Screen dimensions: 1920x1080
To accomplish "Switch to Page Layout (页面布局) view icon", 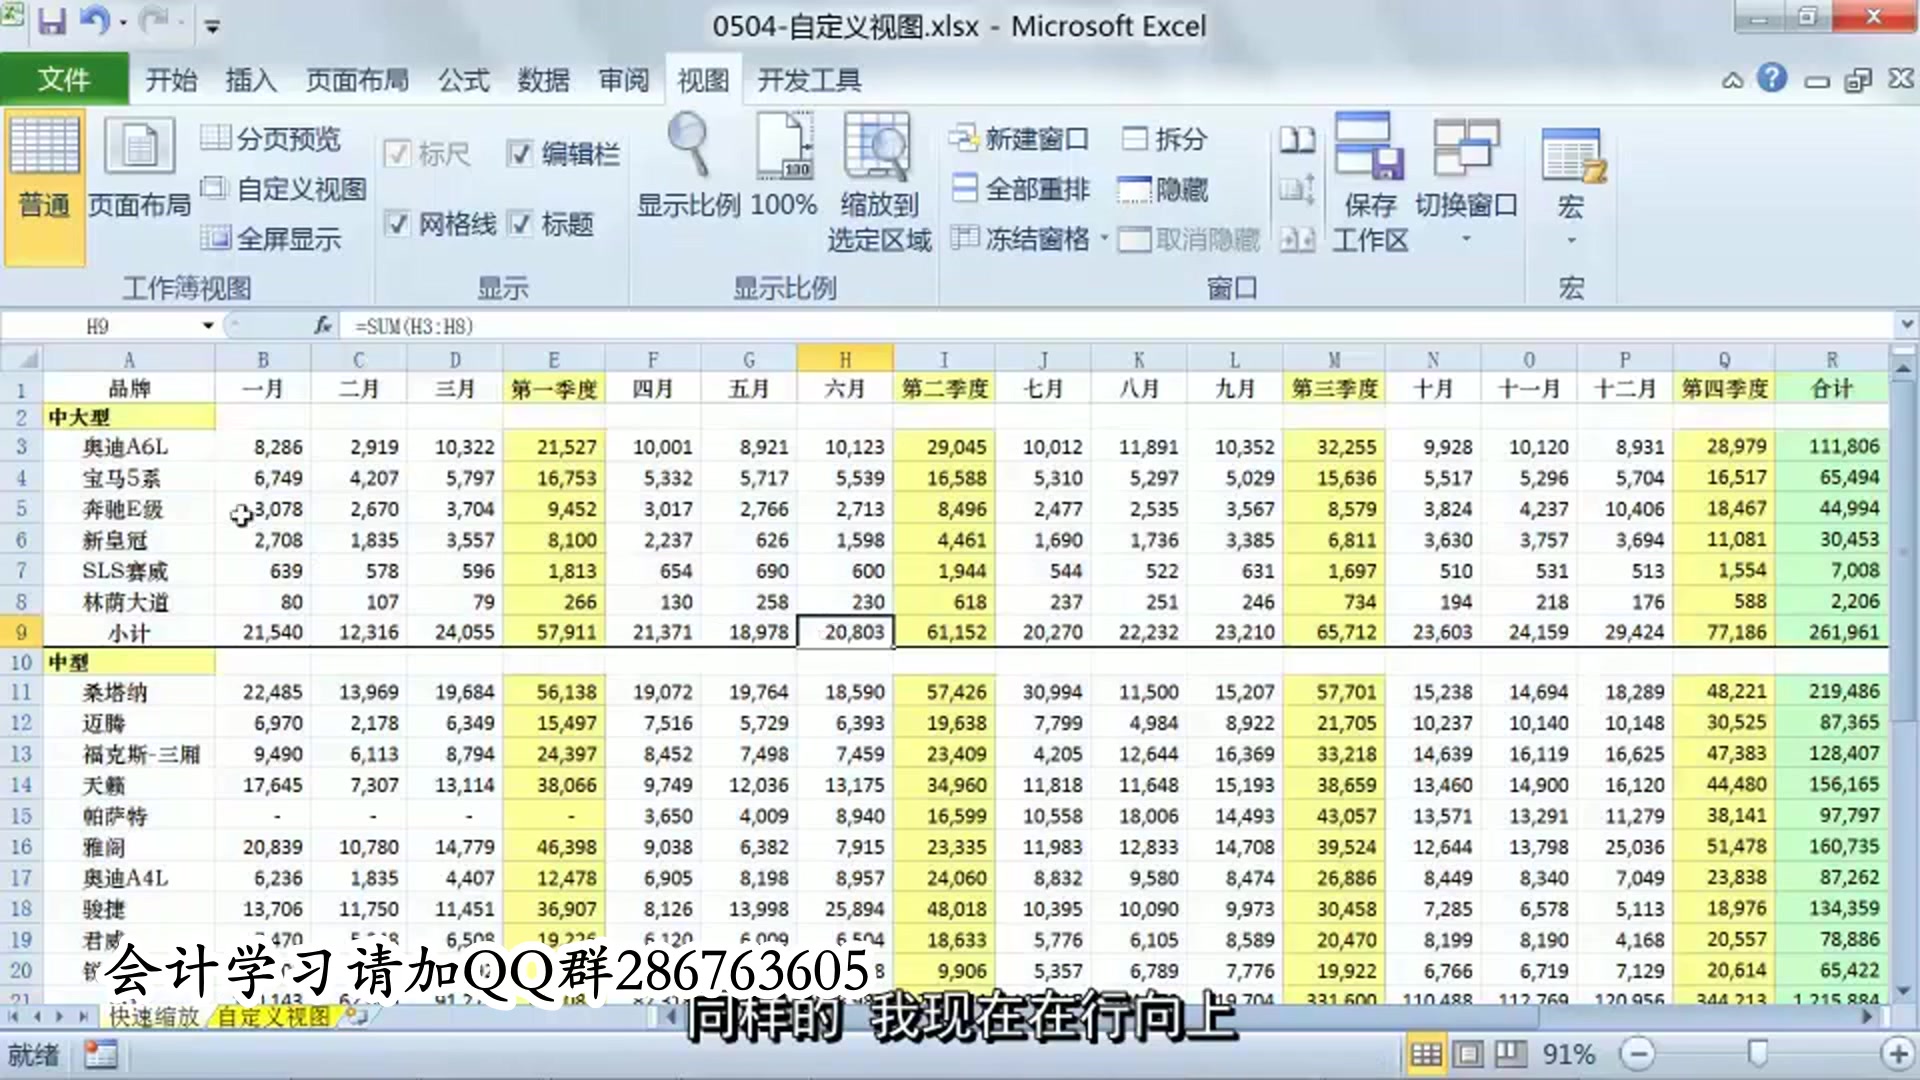I will [139, 150].
